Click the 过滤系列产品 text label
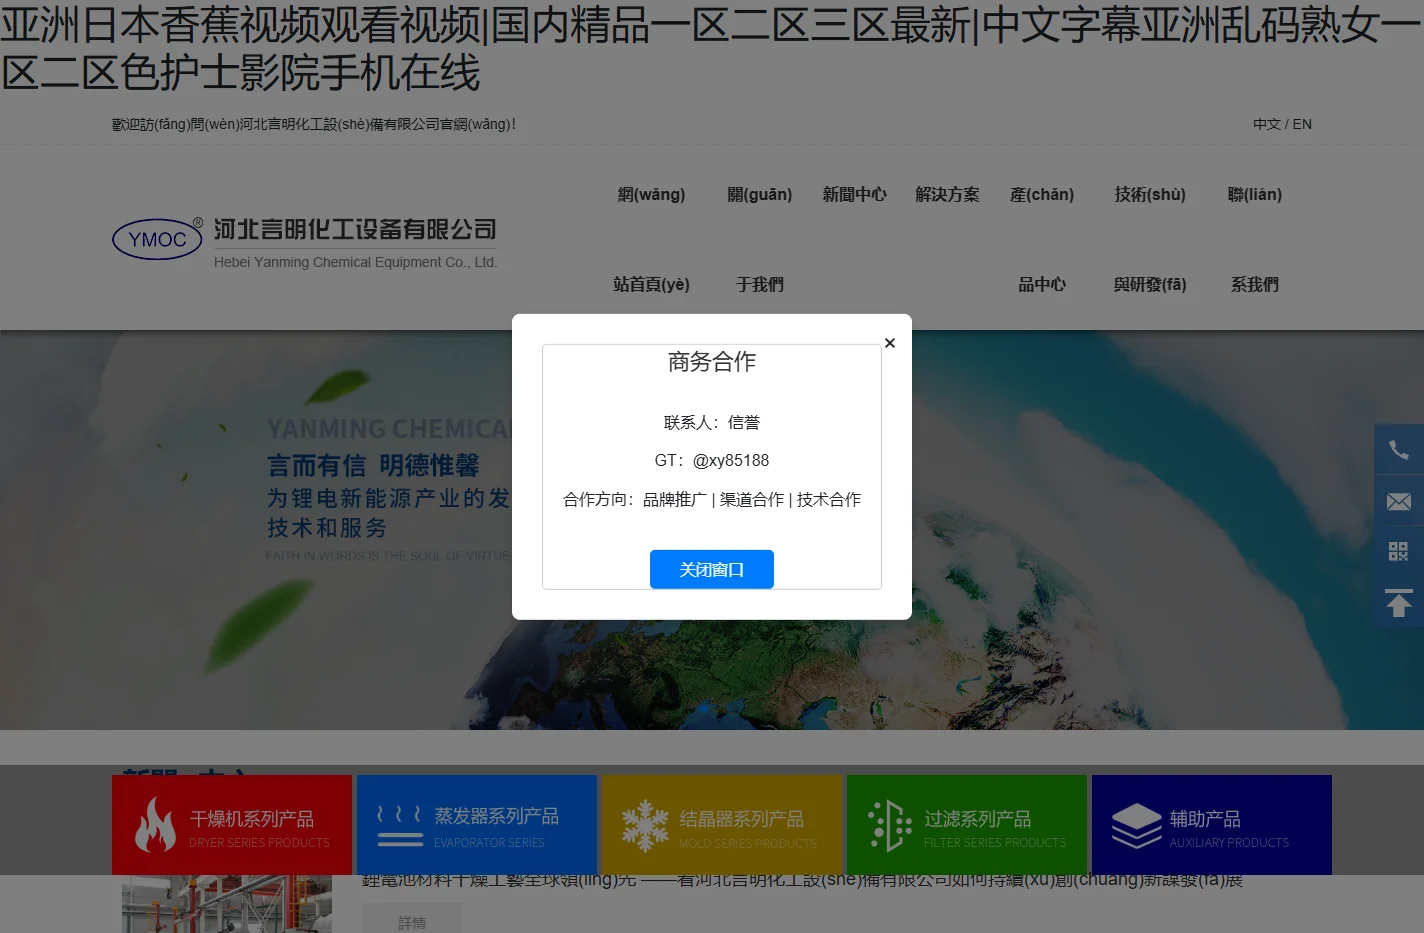1424x933 pixels. coord(978,819)
